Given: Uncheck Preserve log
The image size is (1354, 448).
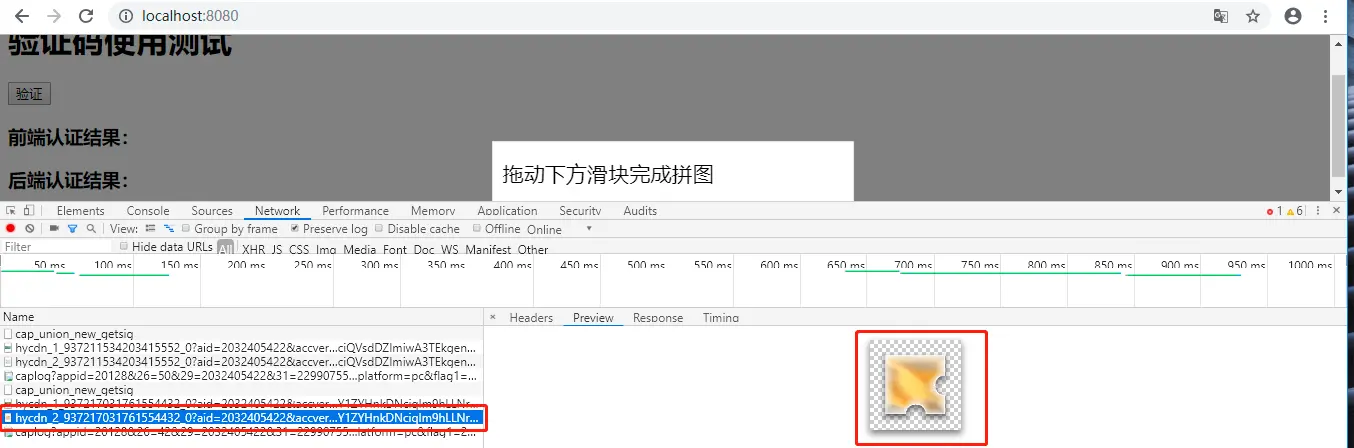Looking at the screenshot, I should (295, 229).
